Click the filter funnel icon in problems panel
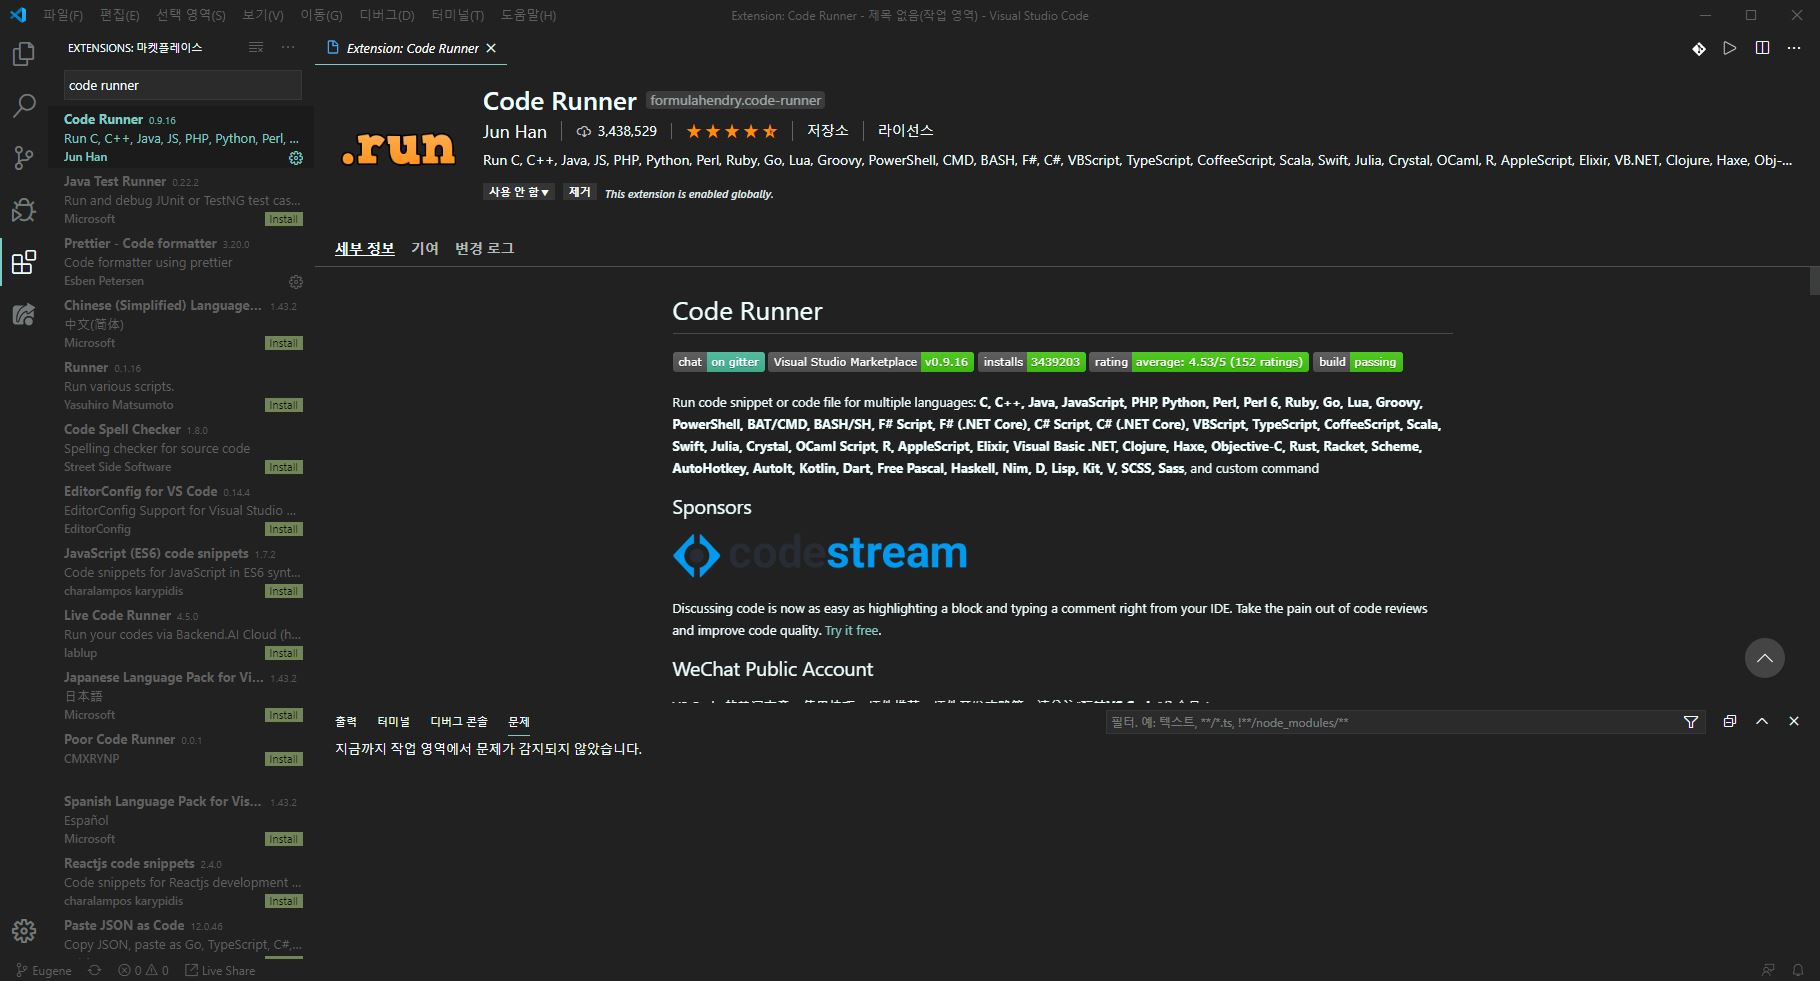The width and height of the screenshot is (1820, 981). 1691,722
